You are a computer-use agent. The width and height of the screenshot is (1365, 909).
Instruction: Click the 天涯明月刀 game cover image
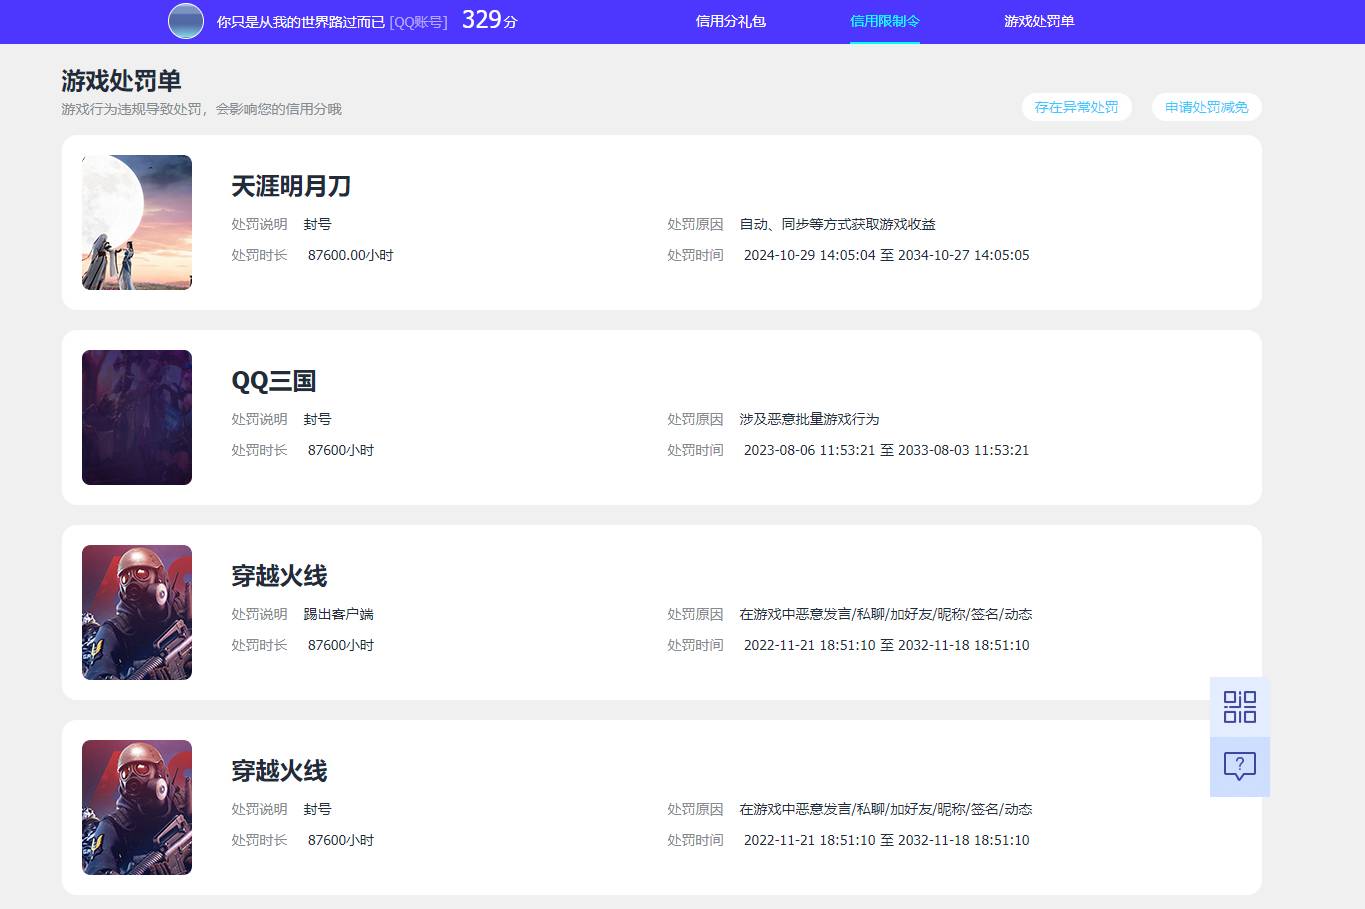pyautogui.click(x=137, y=222)
